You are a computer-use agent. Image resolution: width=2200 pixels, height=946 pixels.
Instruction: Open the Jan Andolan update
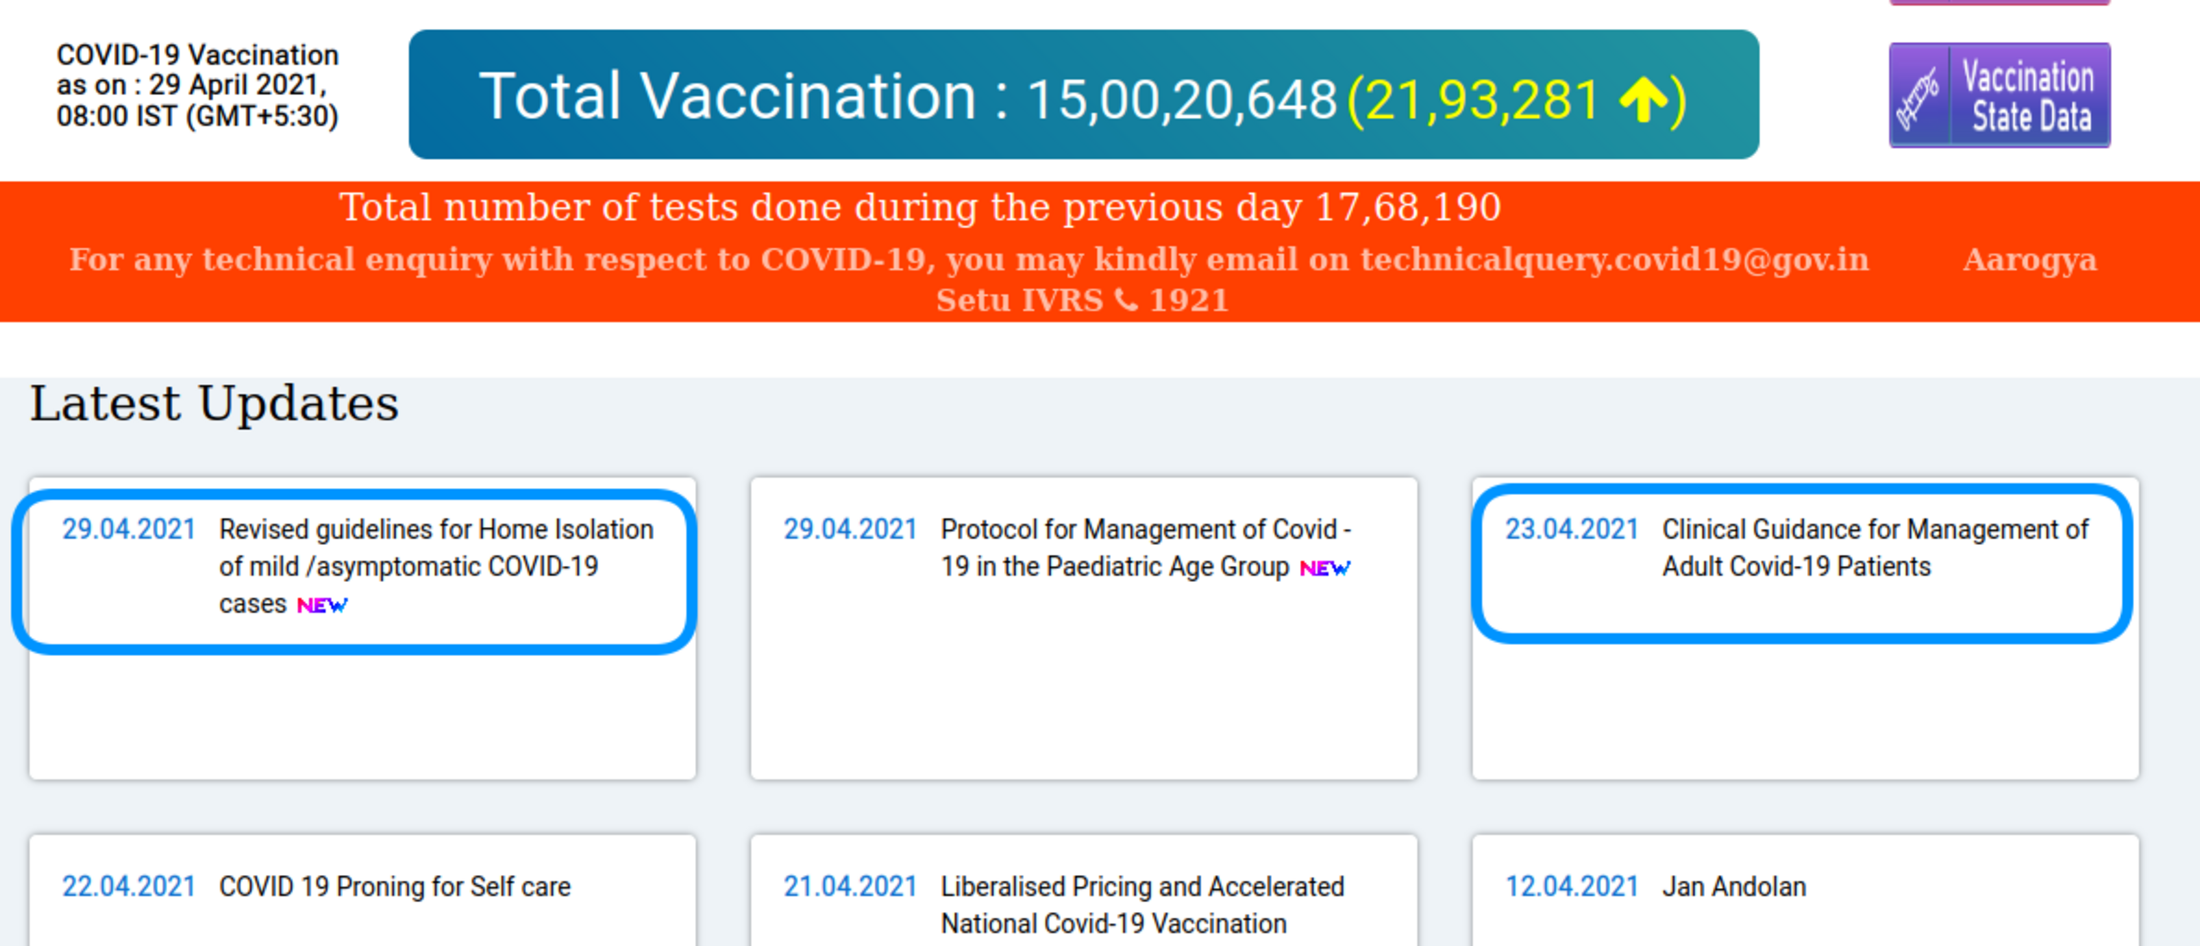point(1734,887)
